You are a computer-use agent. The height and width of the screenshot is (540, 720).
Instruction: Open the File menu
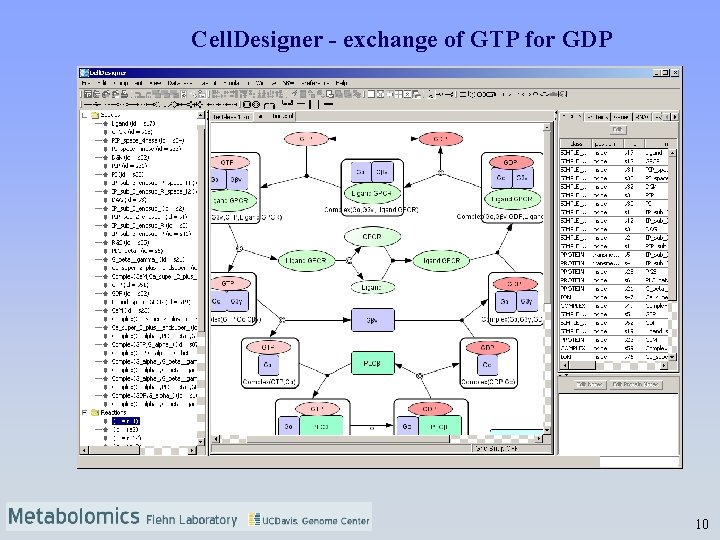point(86,83)
